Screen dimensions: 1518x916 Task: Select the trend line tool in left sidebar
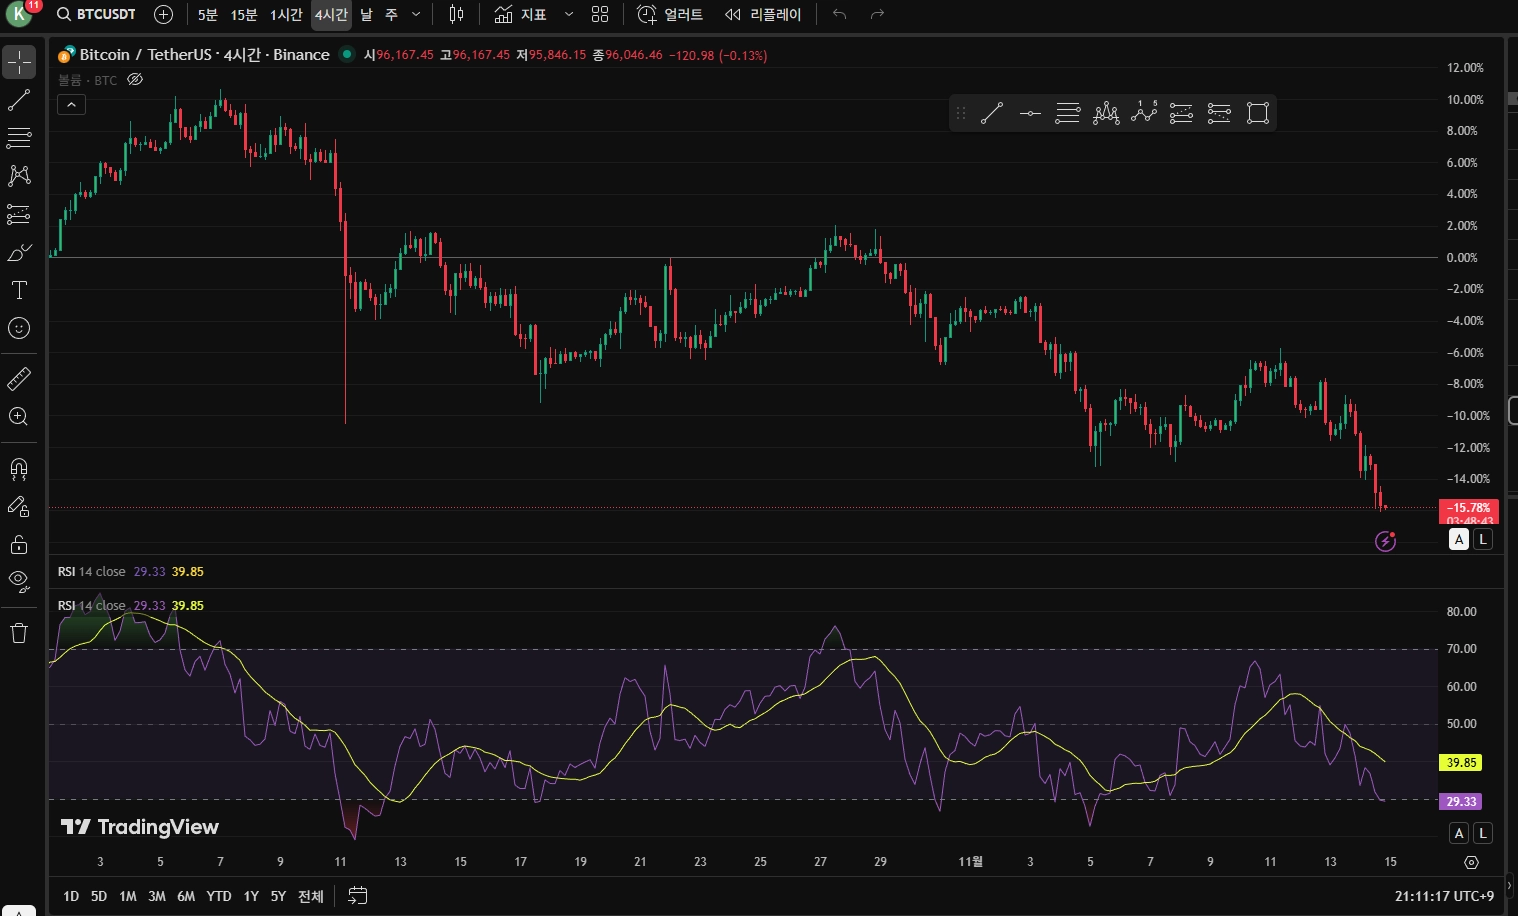point(19,100)
